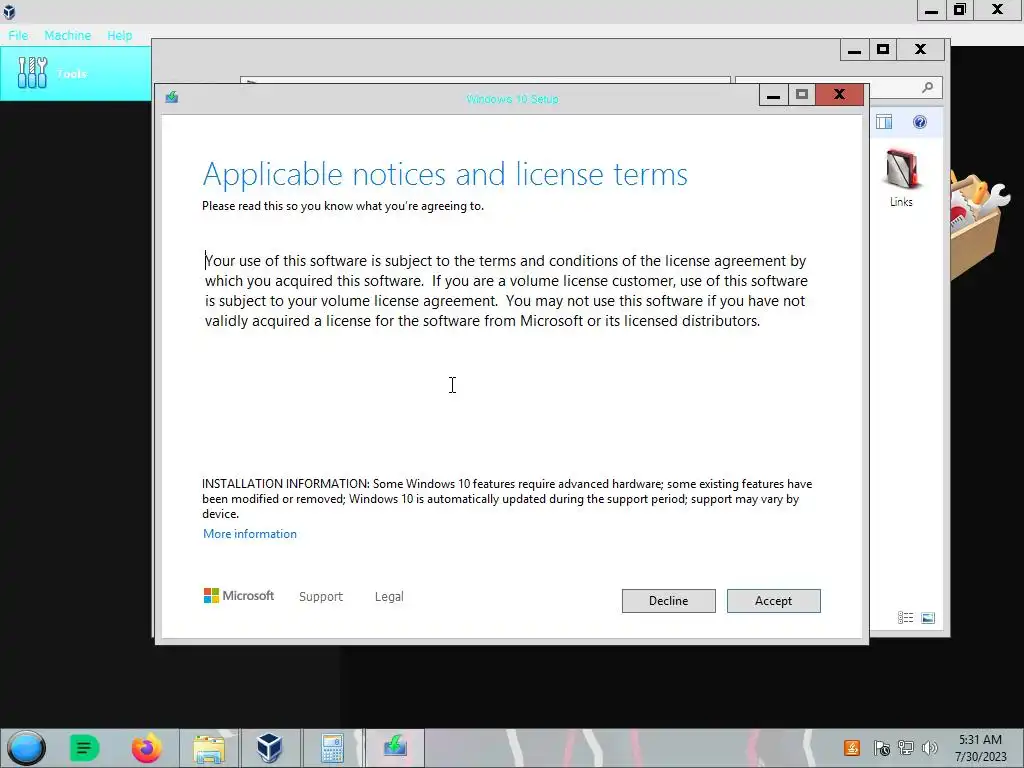
Task: Click the 'Applicable notices and license terms' heading
Action: coord(445,174)
